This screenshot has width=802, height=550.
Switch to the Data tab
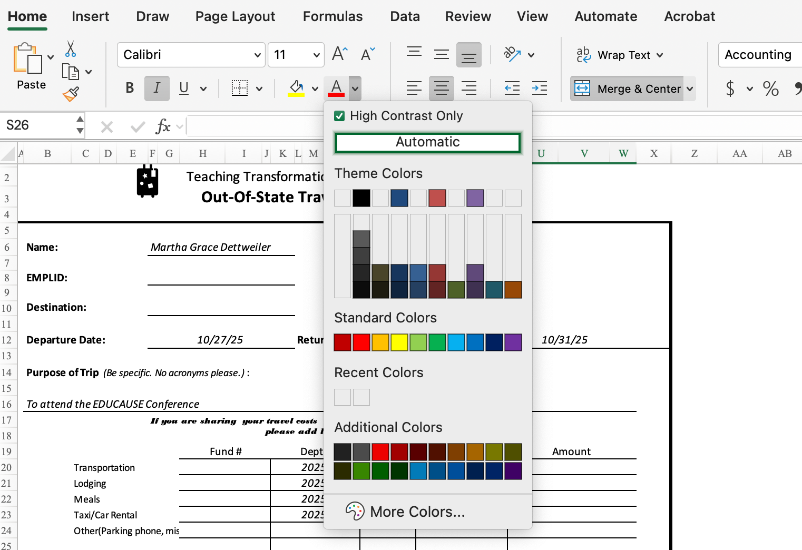[405, 16]
